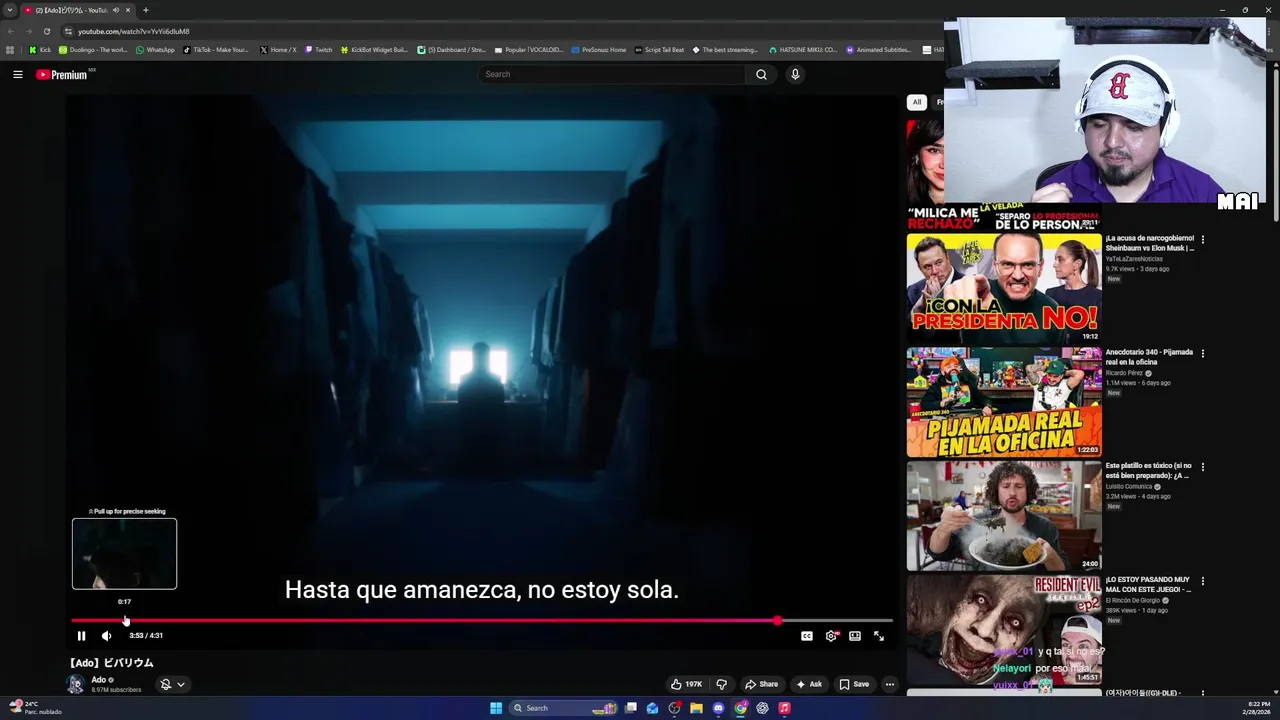Screen dimensions: 1280x720
Task: Open the Home / X bookmark
Action: click(x=278, y=49)
